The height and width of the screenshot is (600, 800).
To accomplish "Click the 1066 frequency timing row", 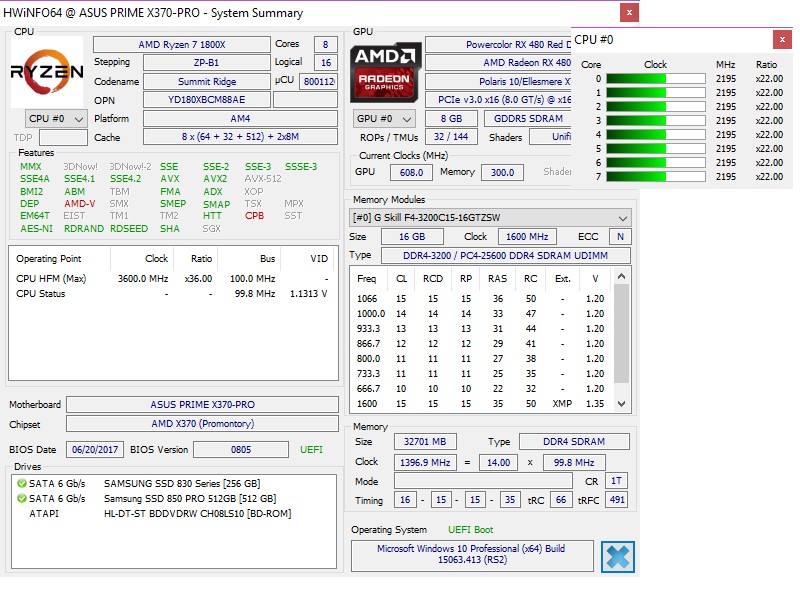I will 481,298.
